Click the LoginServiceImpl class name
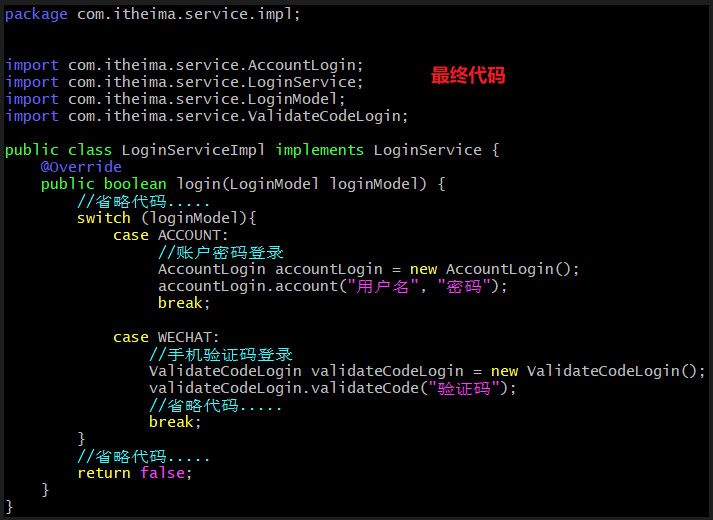The height and width of the screenshot is (520, 713). tap(193, 150)
